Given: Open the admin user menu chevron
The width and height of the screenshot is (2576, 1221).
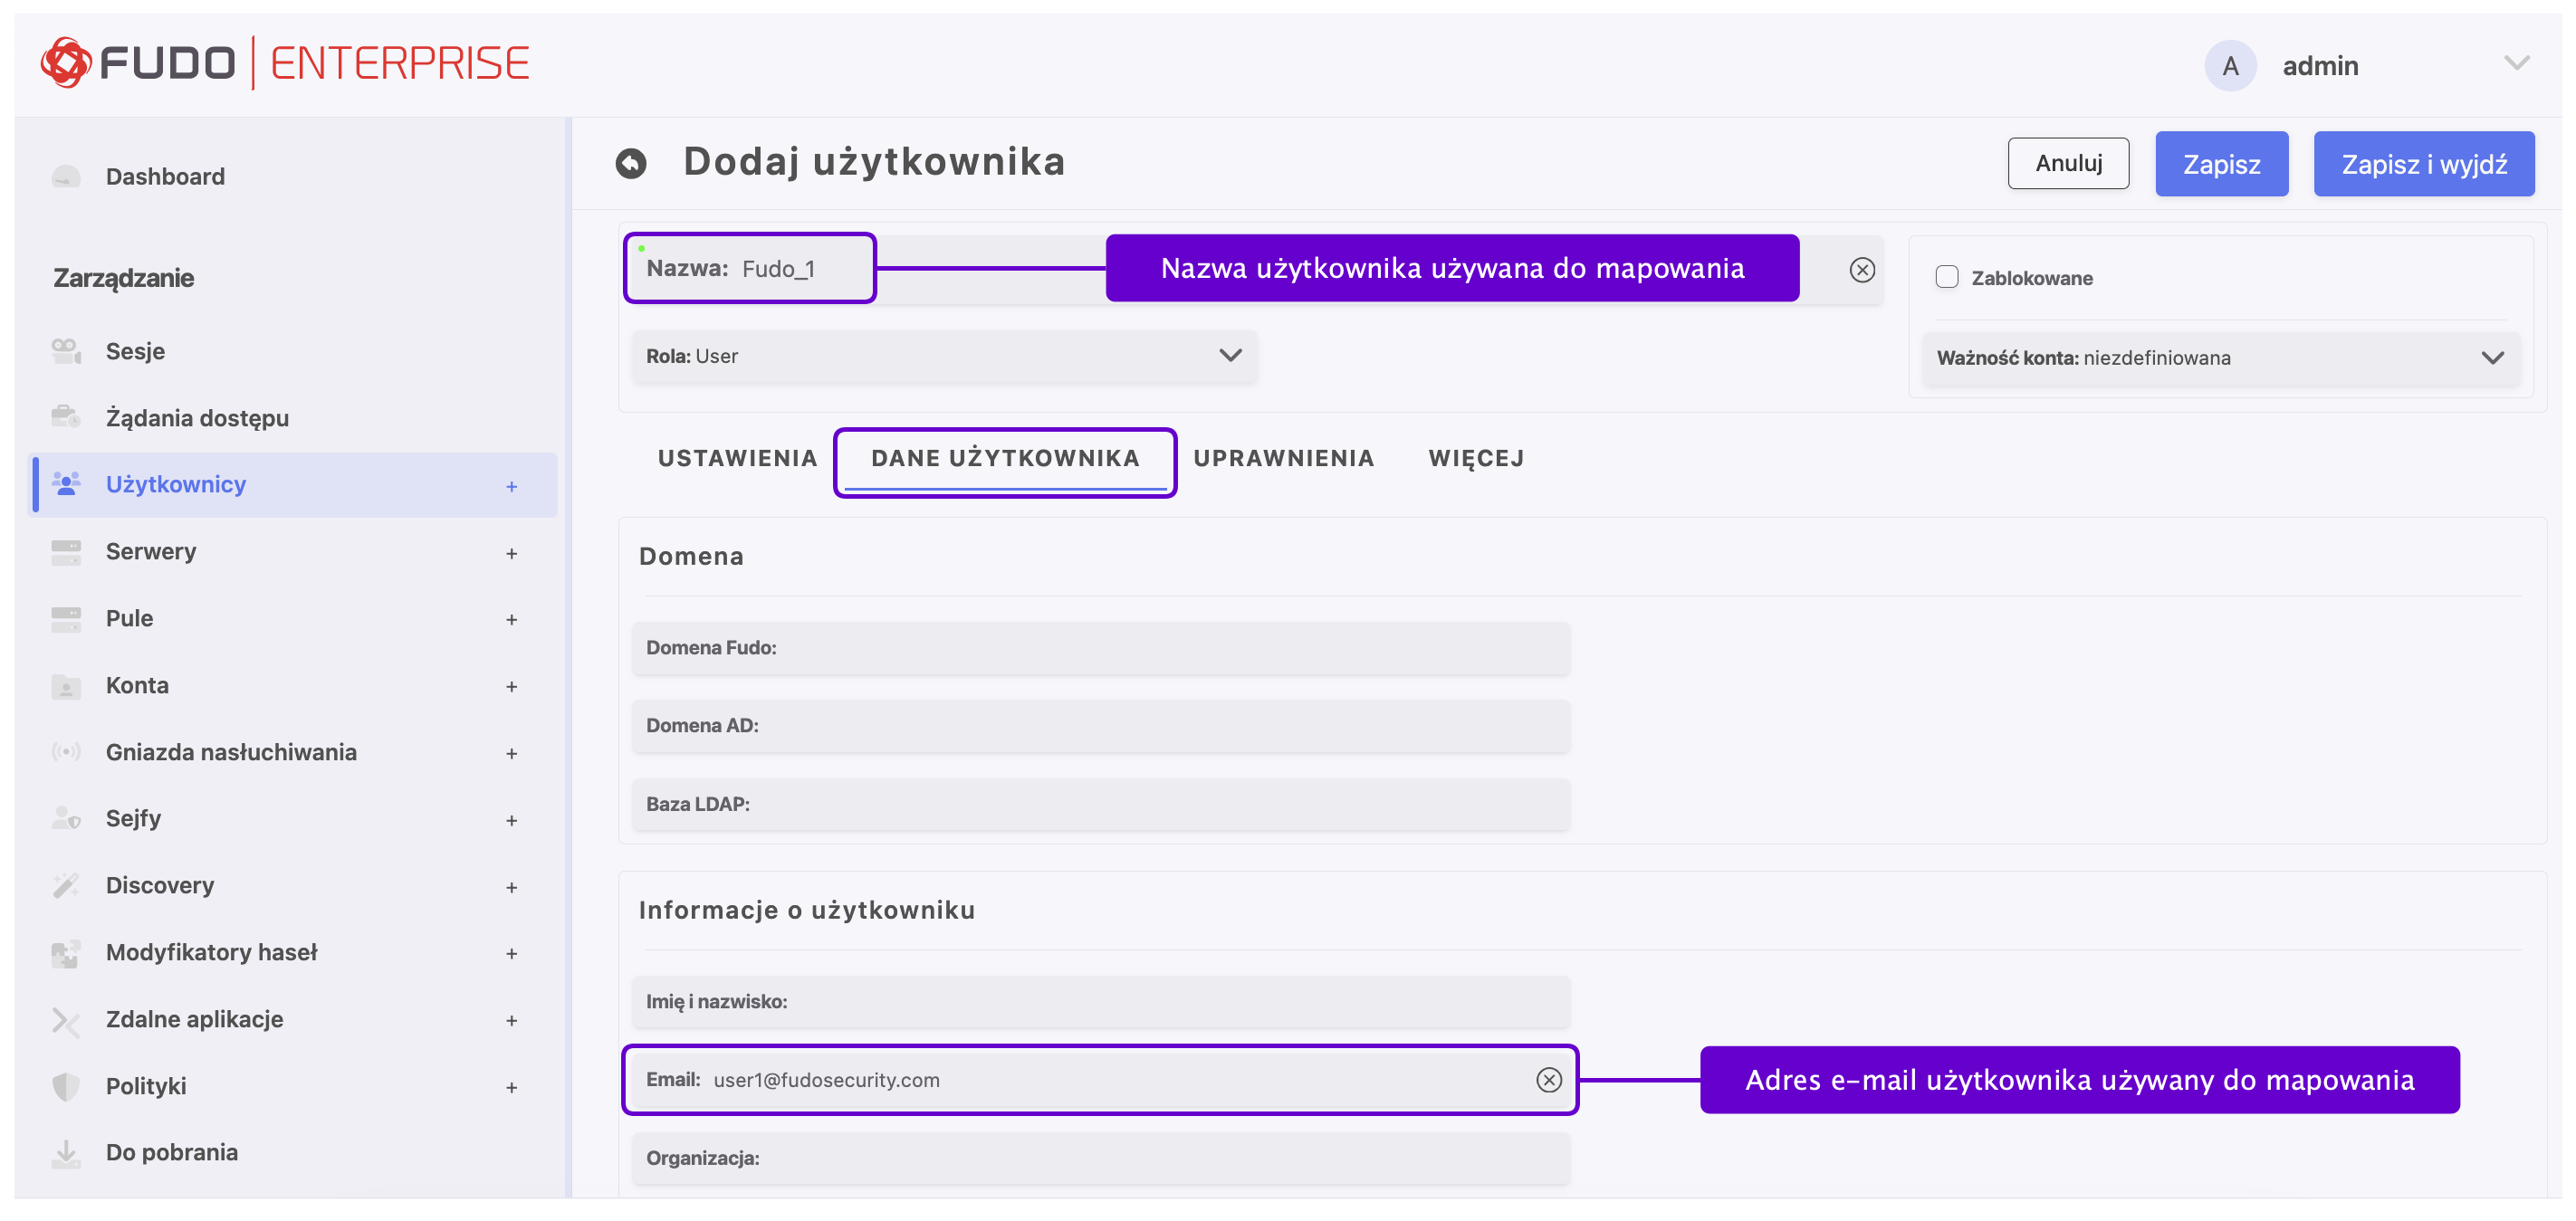Looking at the screenshot, I should coord(2516,64).
